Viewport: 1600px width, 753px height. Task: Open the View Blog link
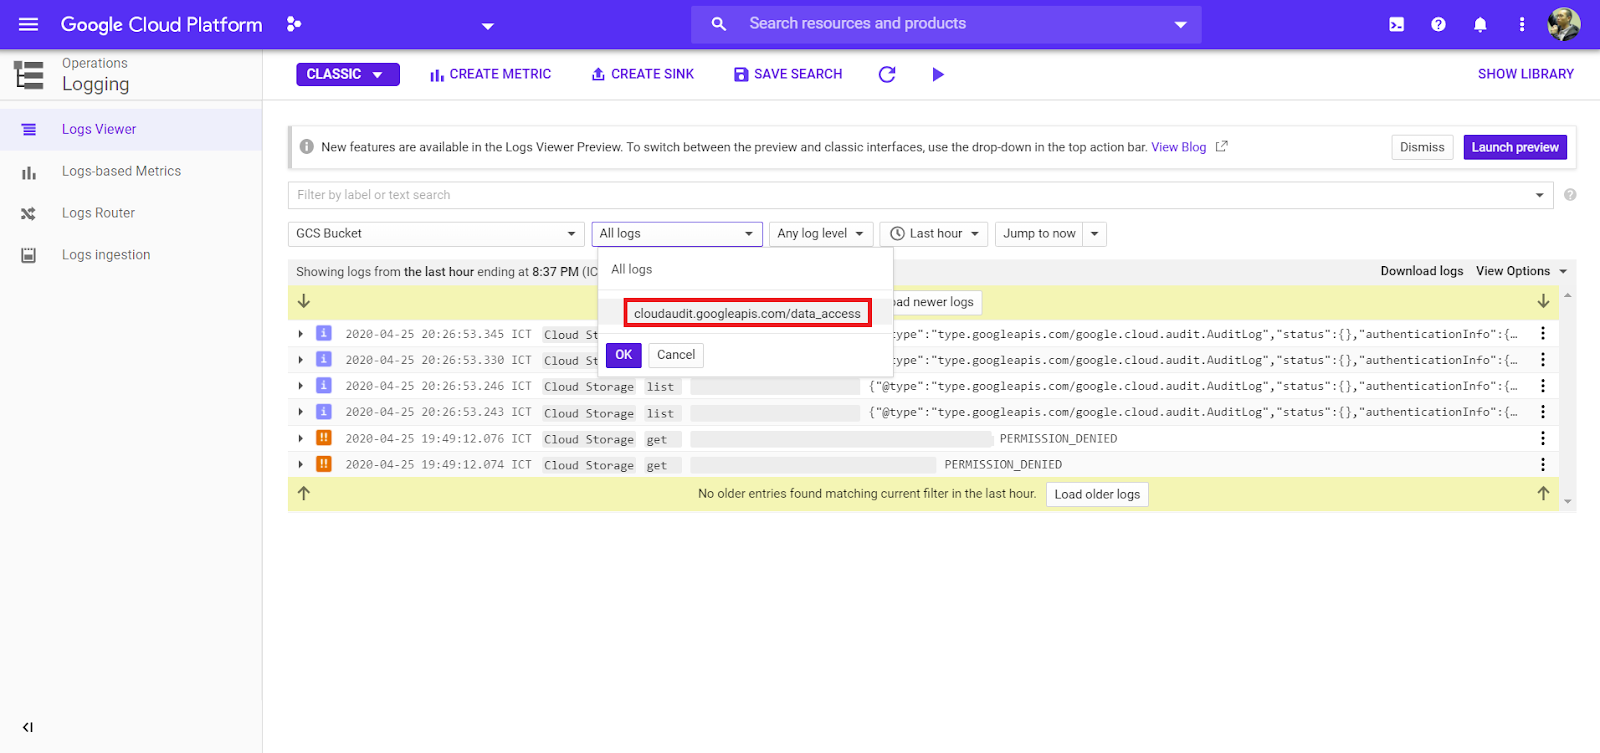1179,147
